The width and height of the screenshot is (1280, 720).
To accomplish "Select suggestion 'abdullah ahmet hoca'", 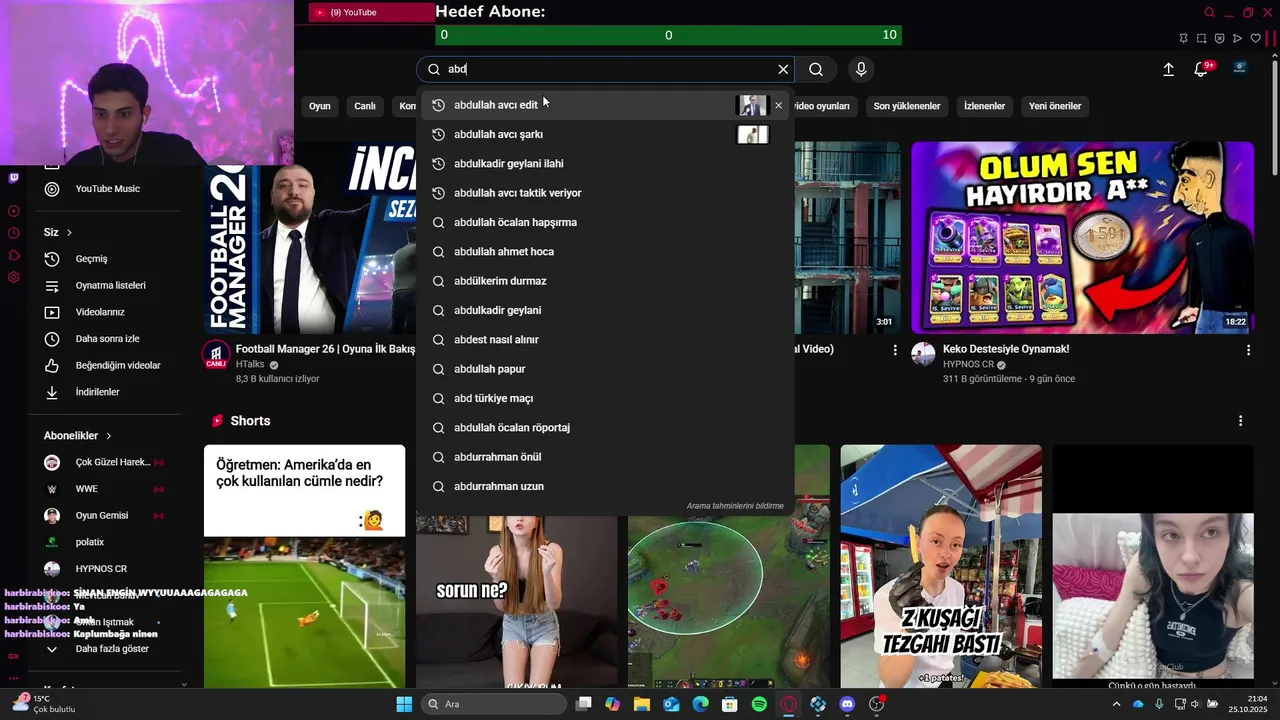I will click(605, 251).
